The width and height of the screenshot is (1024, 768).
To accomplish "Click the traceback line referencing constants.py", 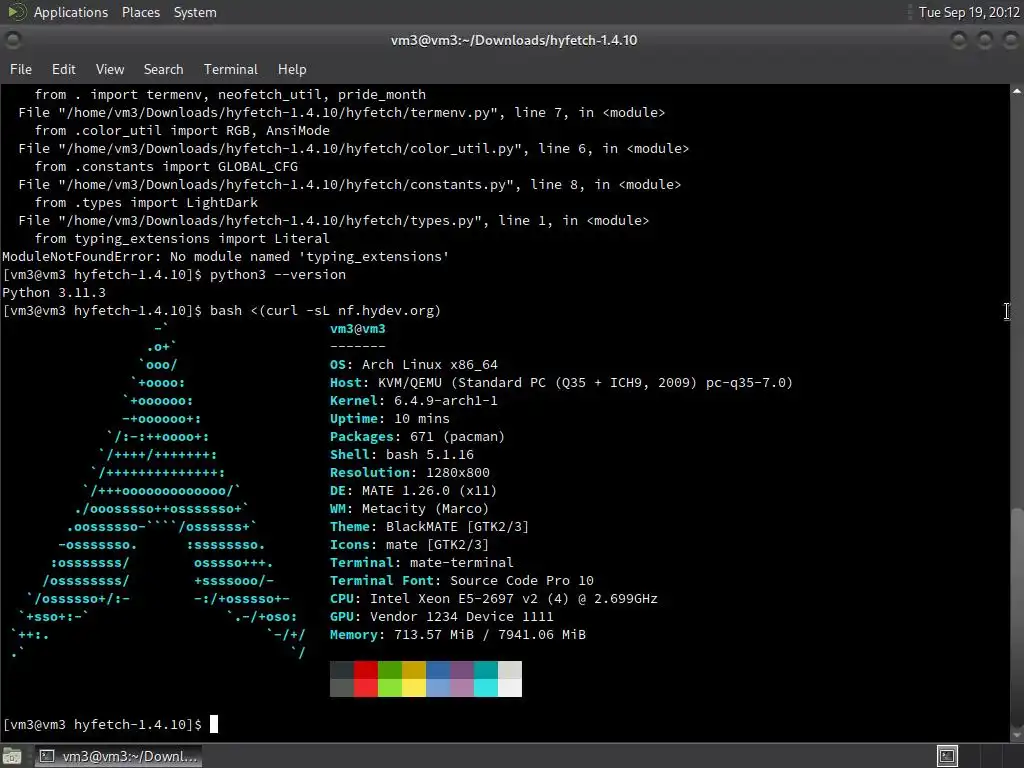I will (x=349, y=185).
